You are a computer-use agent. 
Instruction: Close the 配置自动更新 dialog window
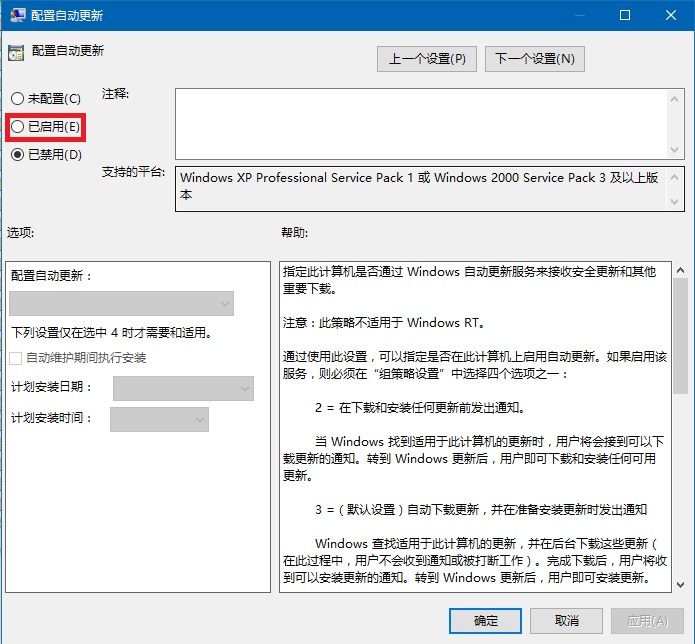671,15
